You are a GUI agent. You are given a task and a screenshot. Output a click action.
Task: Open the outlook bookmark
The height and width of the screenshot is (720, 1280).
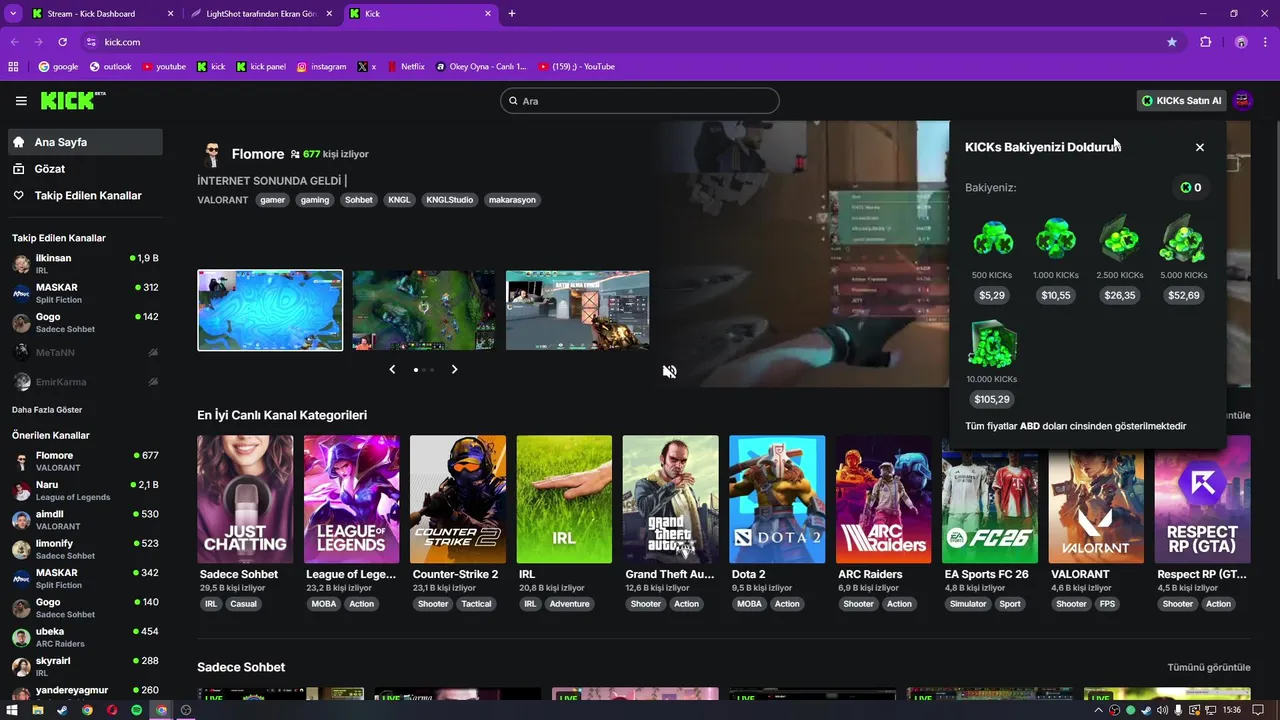(x=111, y=67)
